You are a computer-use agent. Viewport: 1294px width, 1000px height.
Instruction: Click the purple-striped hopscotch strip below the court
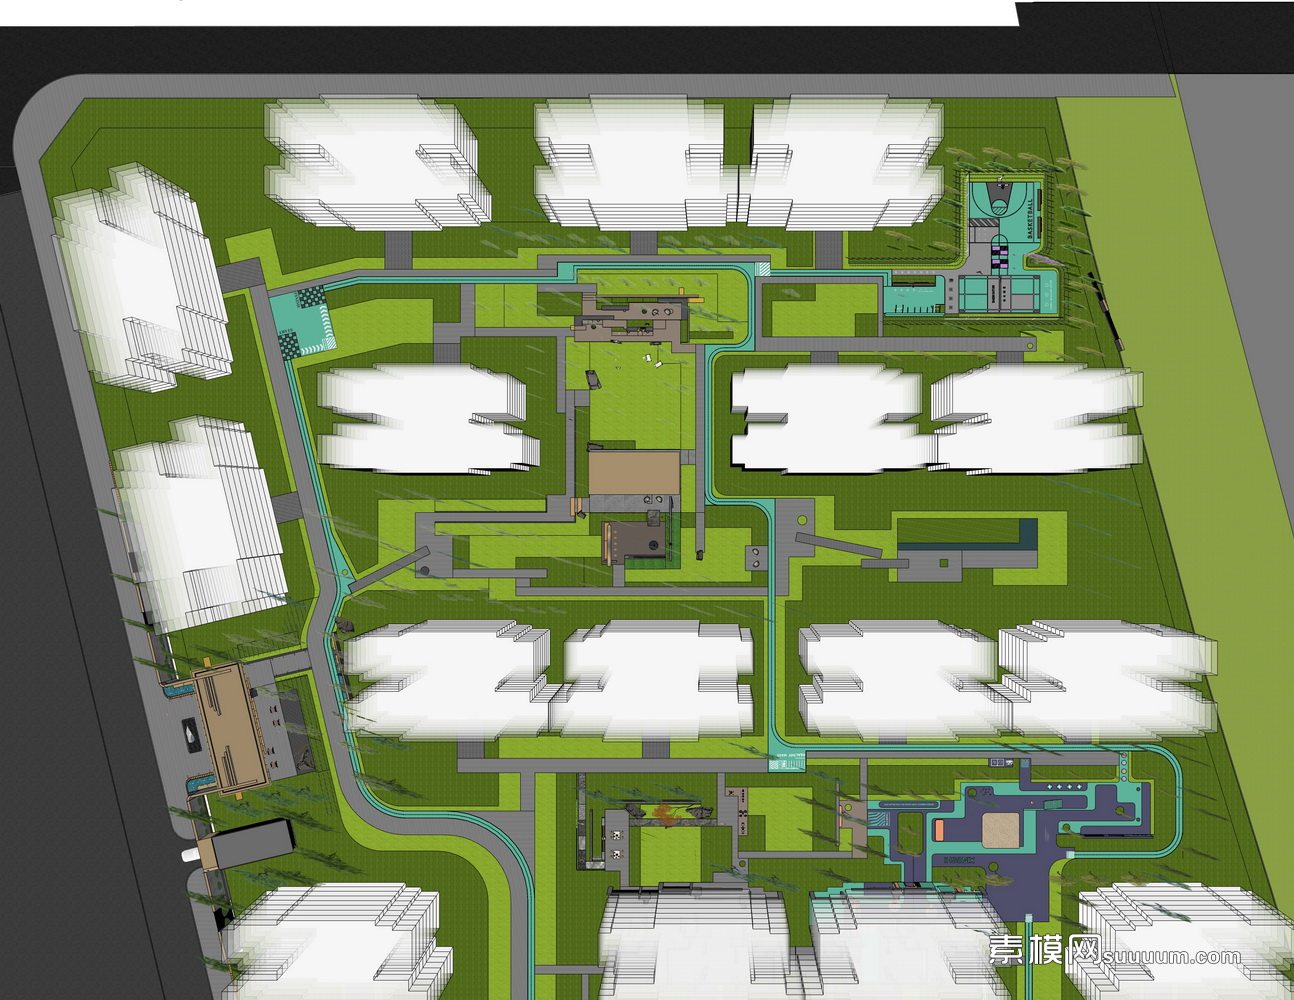point(1002,255)
